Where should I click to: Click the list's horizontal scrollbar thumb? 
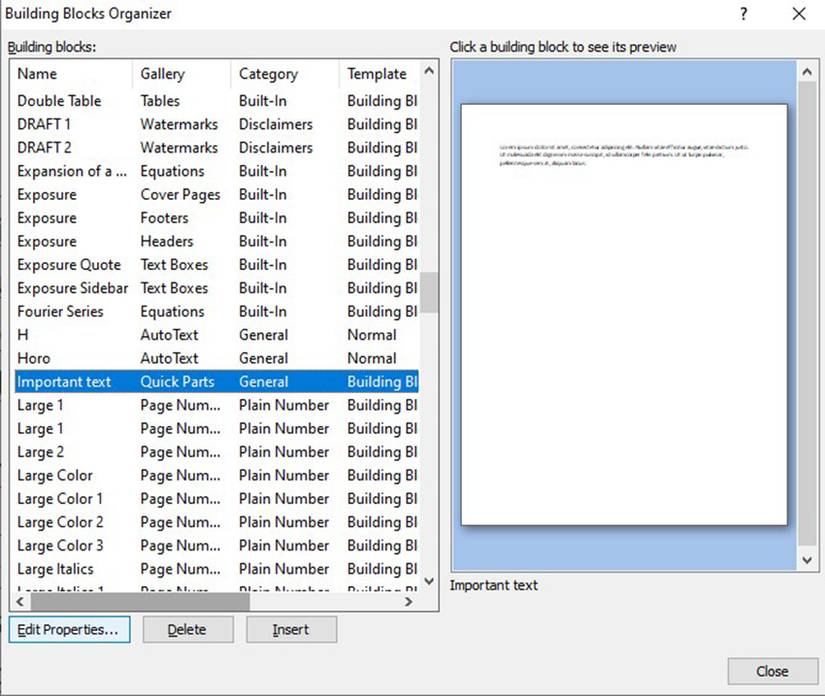point(140,601)
